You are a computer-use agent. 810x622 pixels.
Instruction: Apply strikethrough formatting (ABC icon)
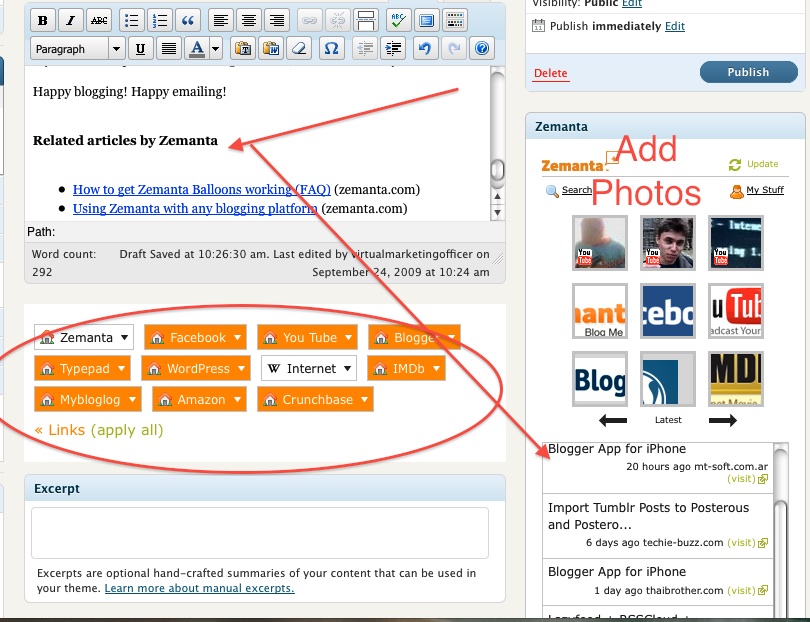[99, 21]
